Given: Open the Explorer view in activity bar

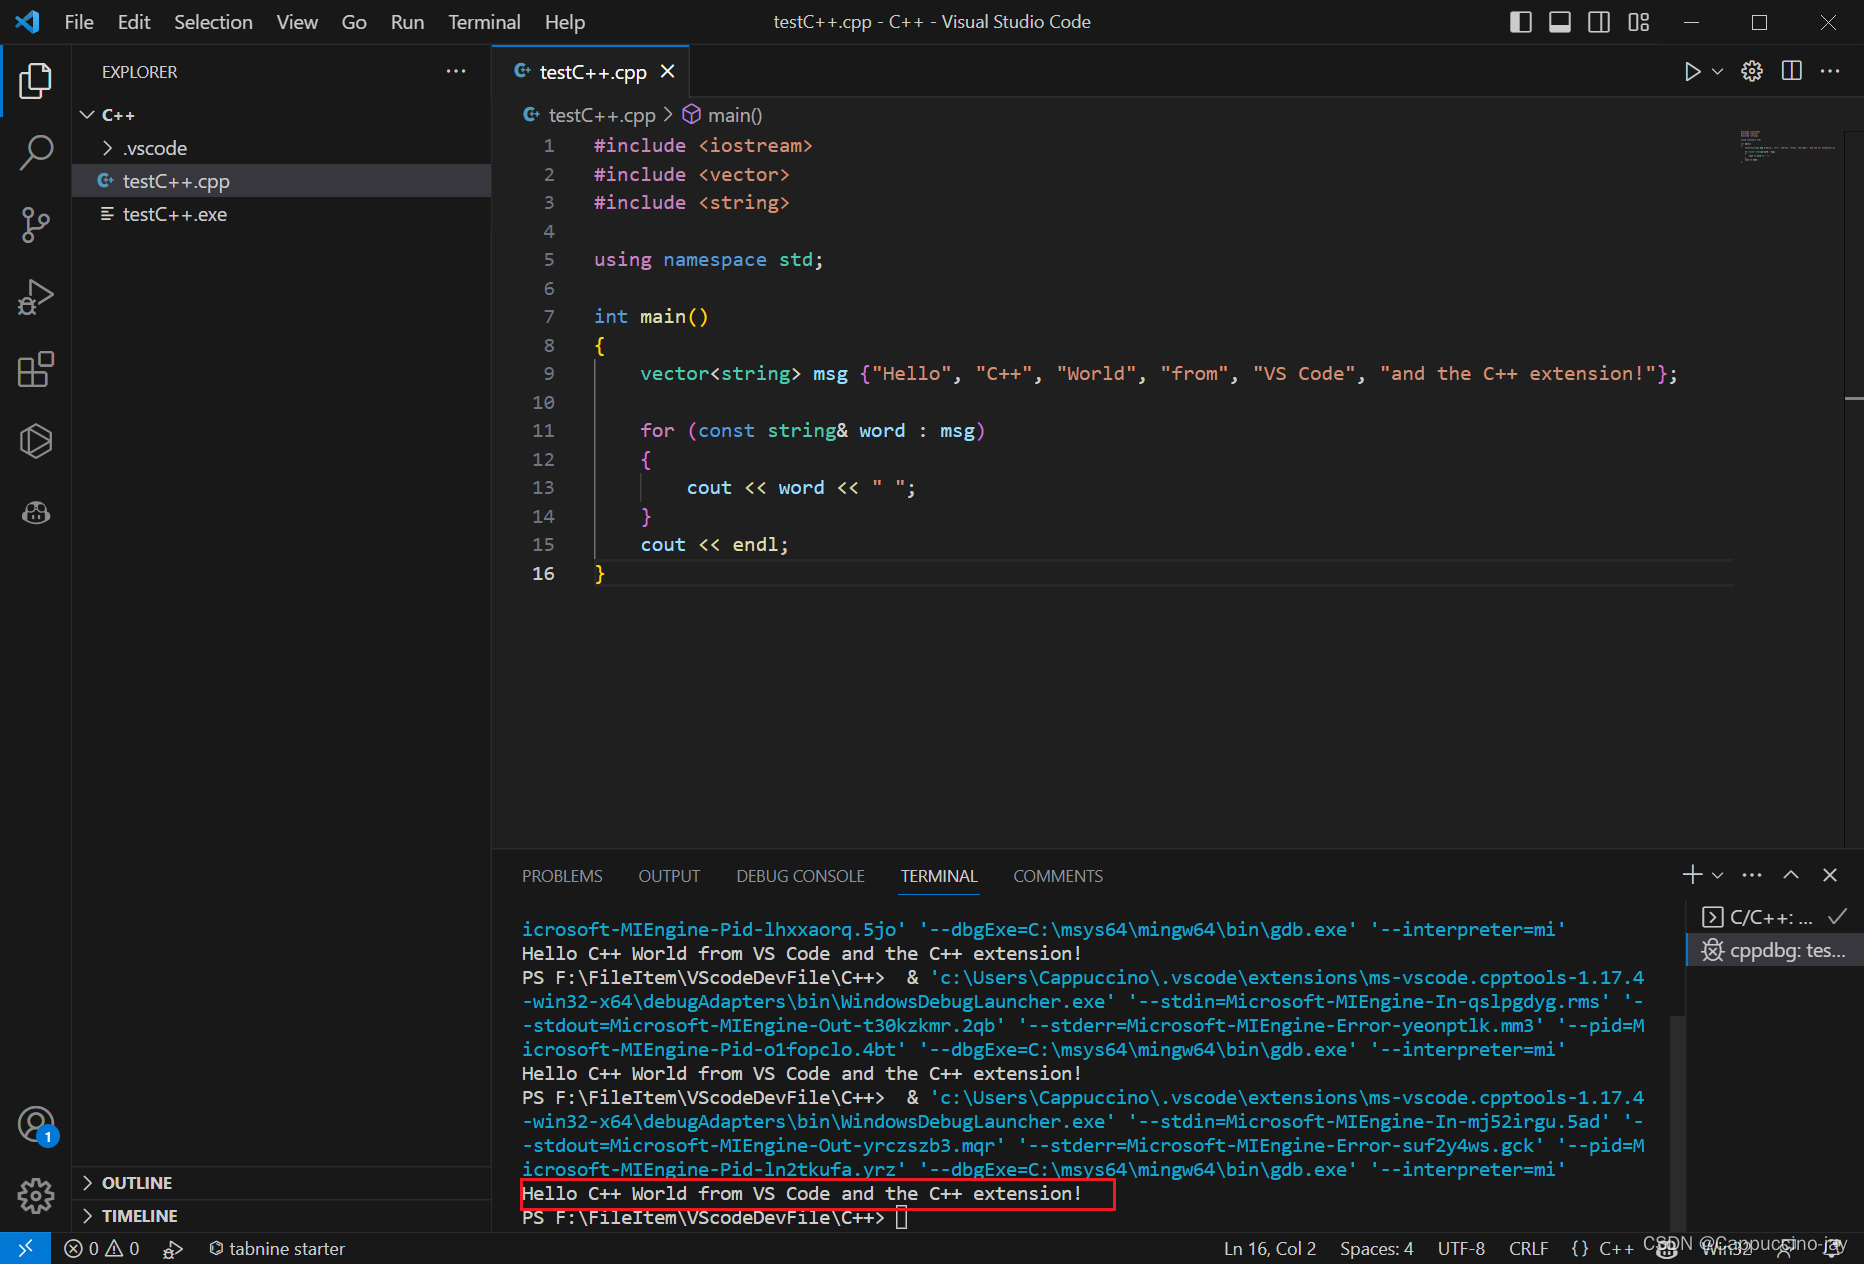Looking at the screenshot, I should pos(35,81).
